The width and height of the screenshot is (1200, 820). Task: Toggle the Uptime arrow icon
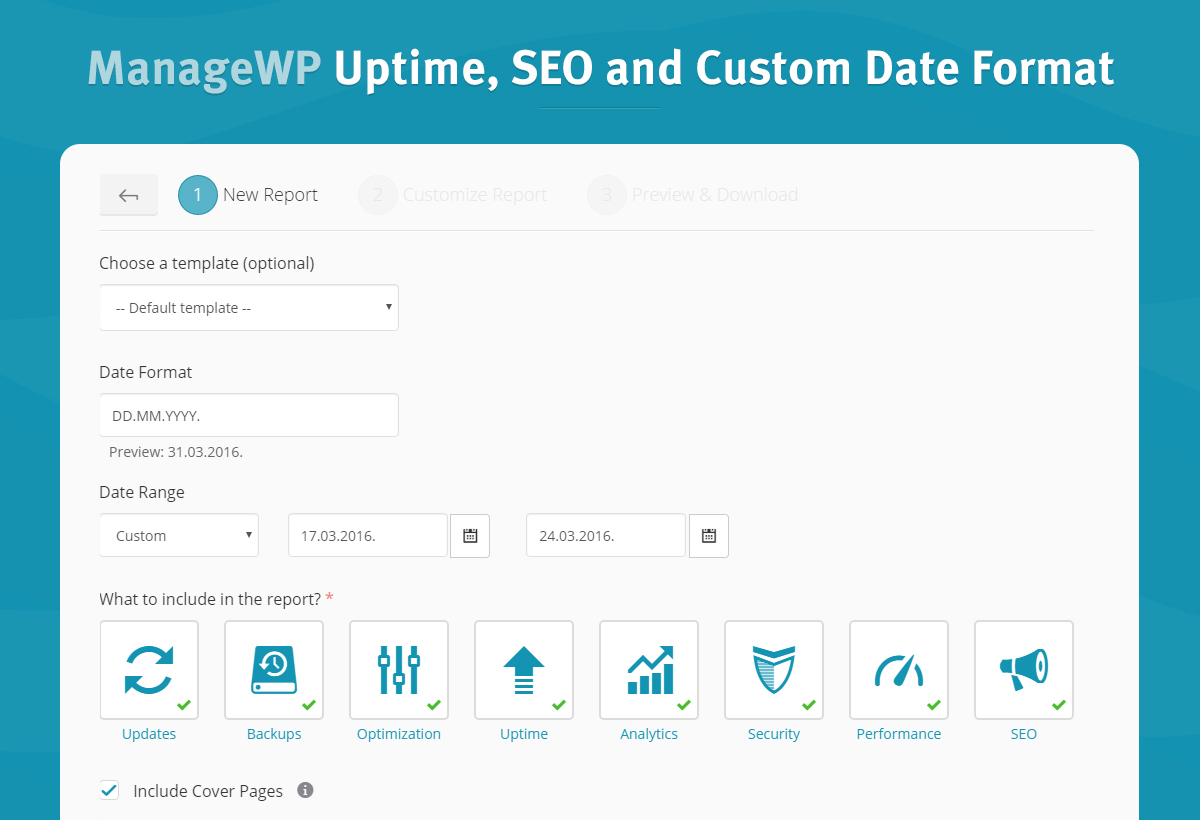tap(524, 670)
